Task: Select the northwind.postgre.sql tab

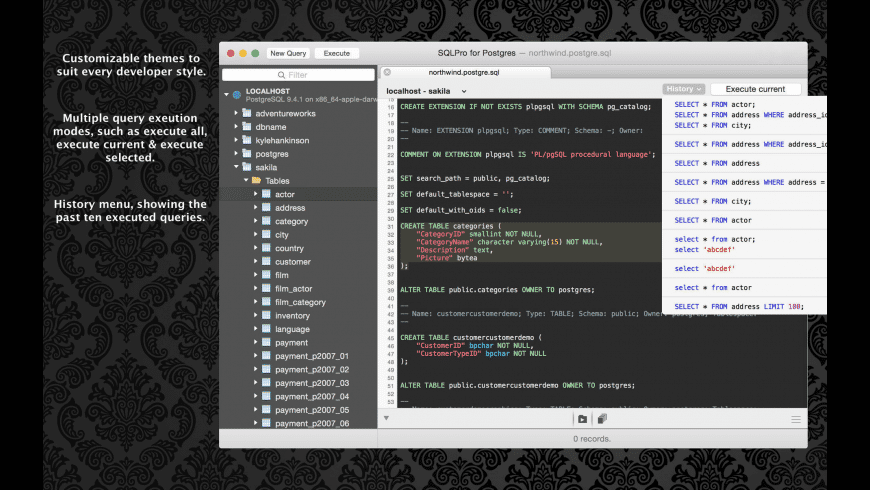Action: pyautogui.click(x=464, y=72)
